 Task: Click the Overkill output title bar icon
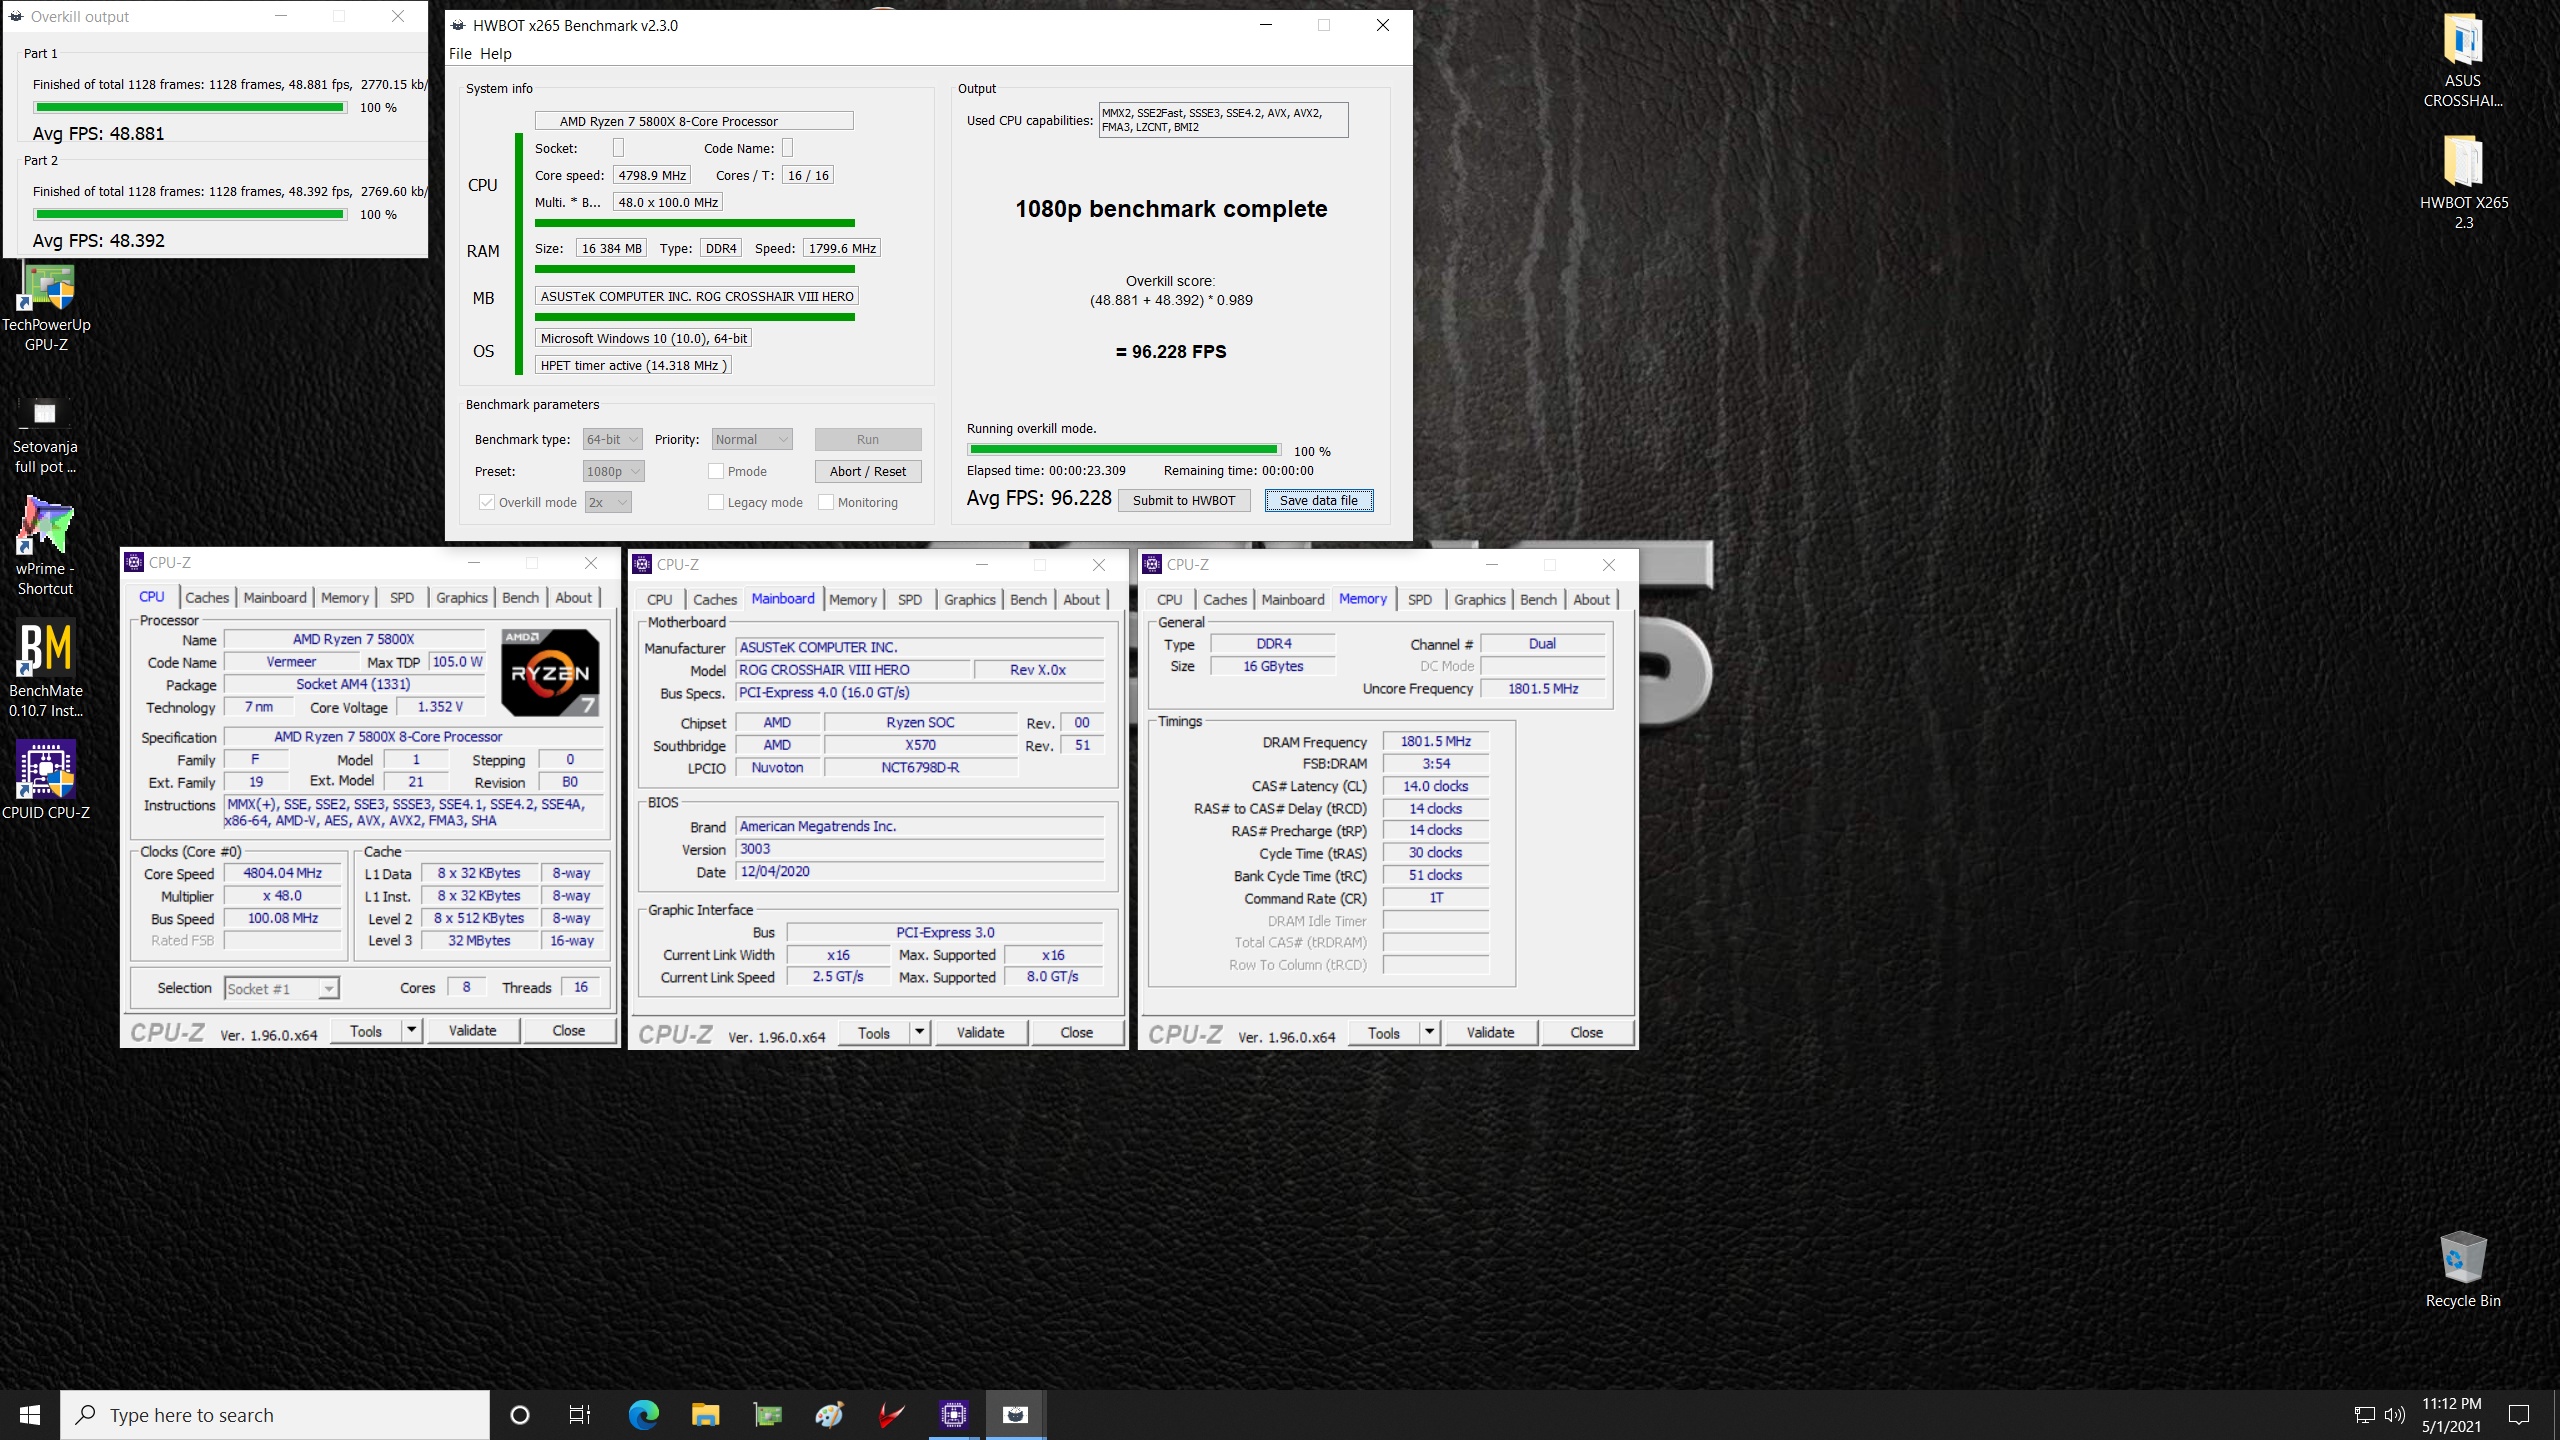15,16
